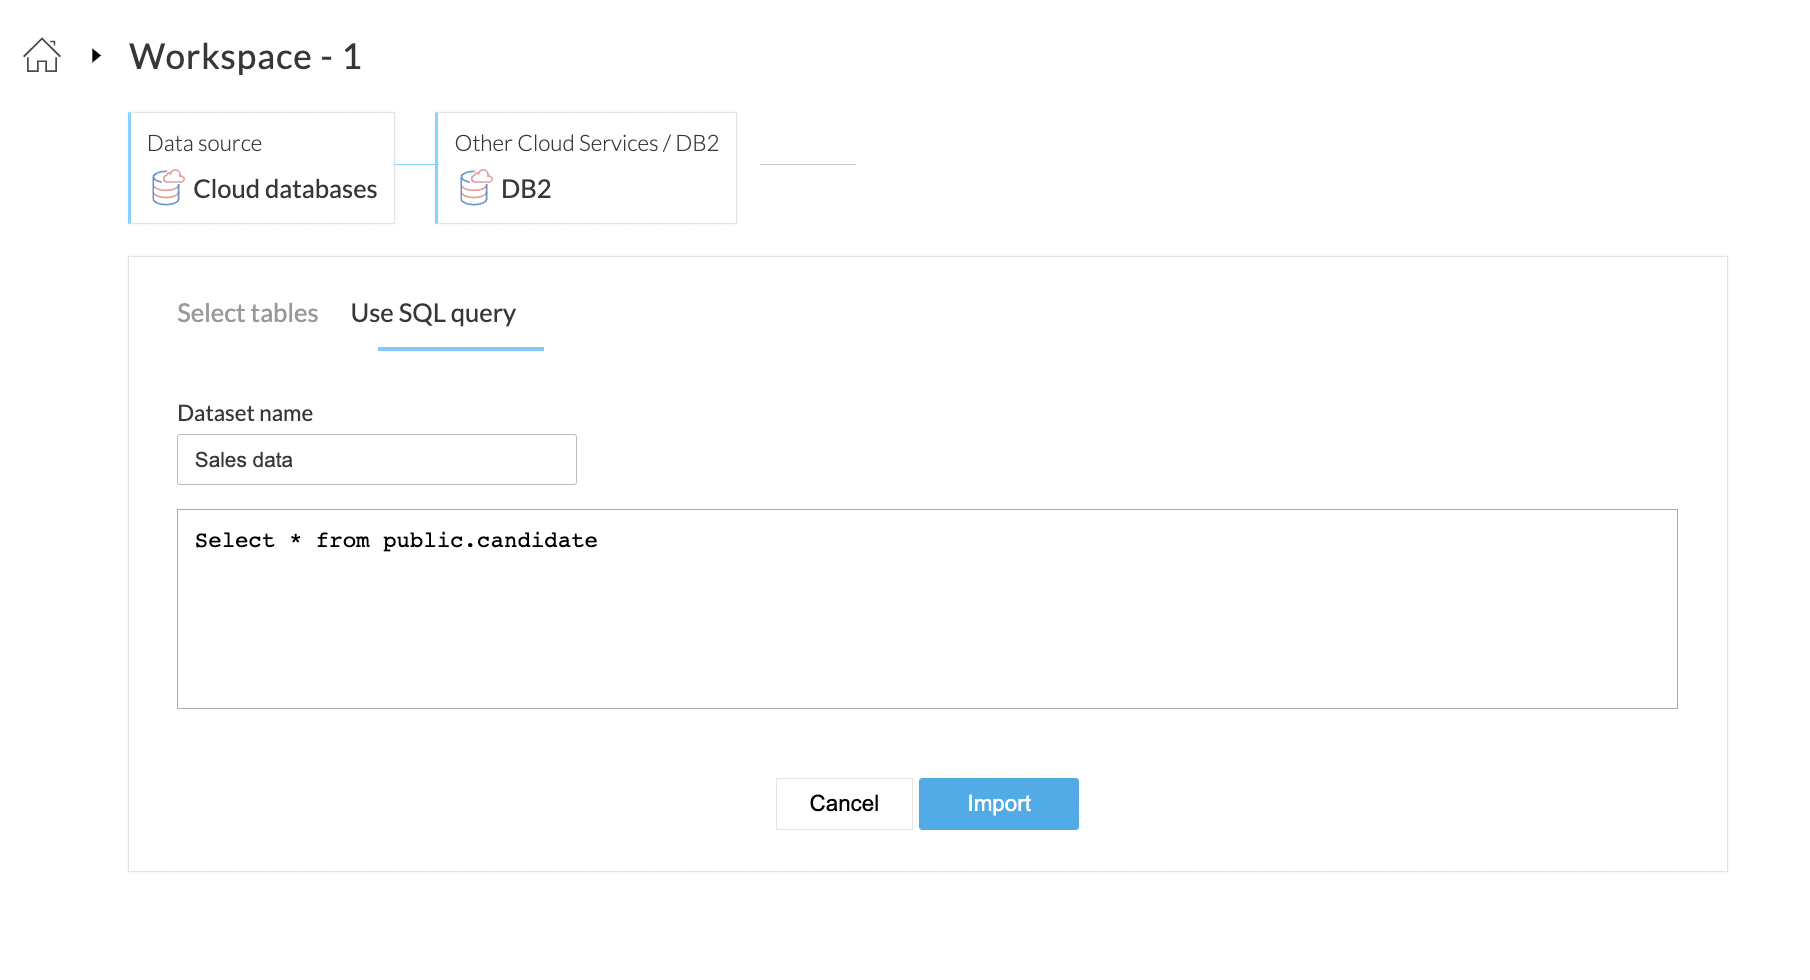The image size is (1810, 980).
Task: Open the Use SQL query tab
Action: (433, 313)
